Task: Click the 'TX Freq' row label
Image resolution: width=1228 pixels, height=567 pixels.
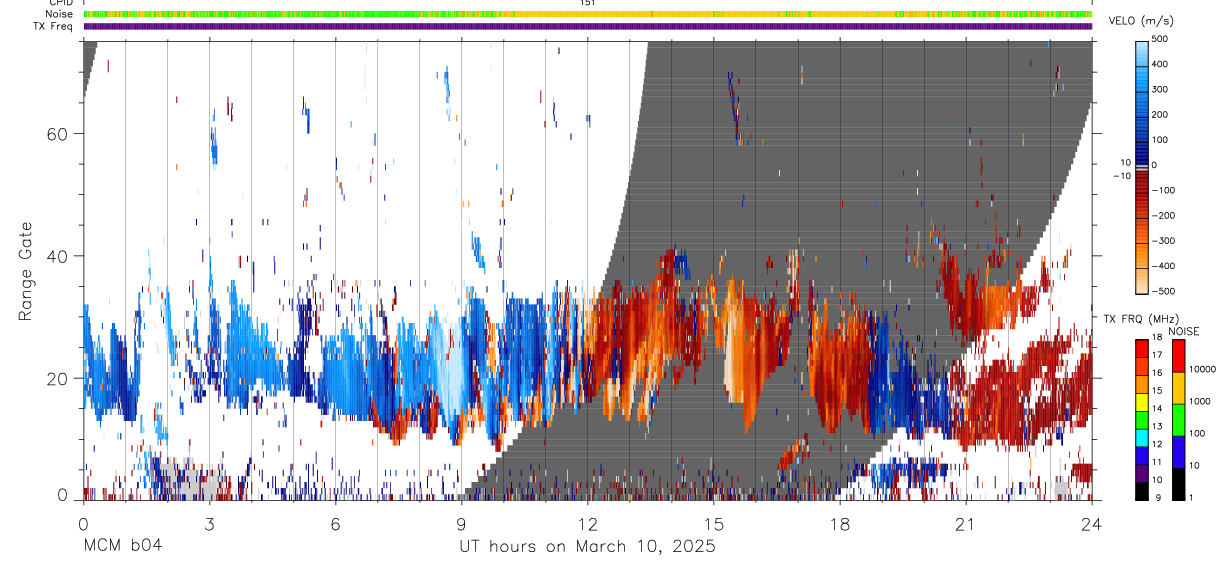Action: [x=54, y=26]
